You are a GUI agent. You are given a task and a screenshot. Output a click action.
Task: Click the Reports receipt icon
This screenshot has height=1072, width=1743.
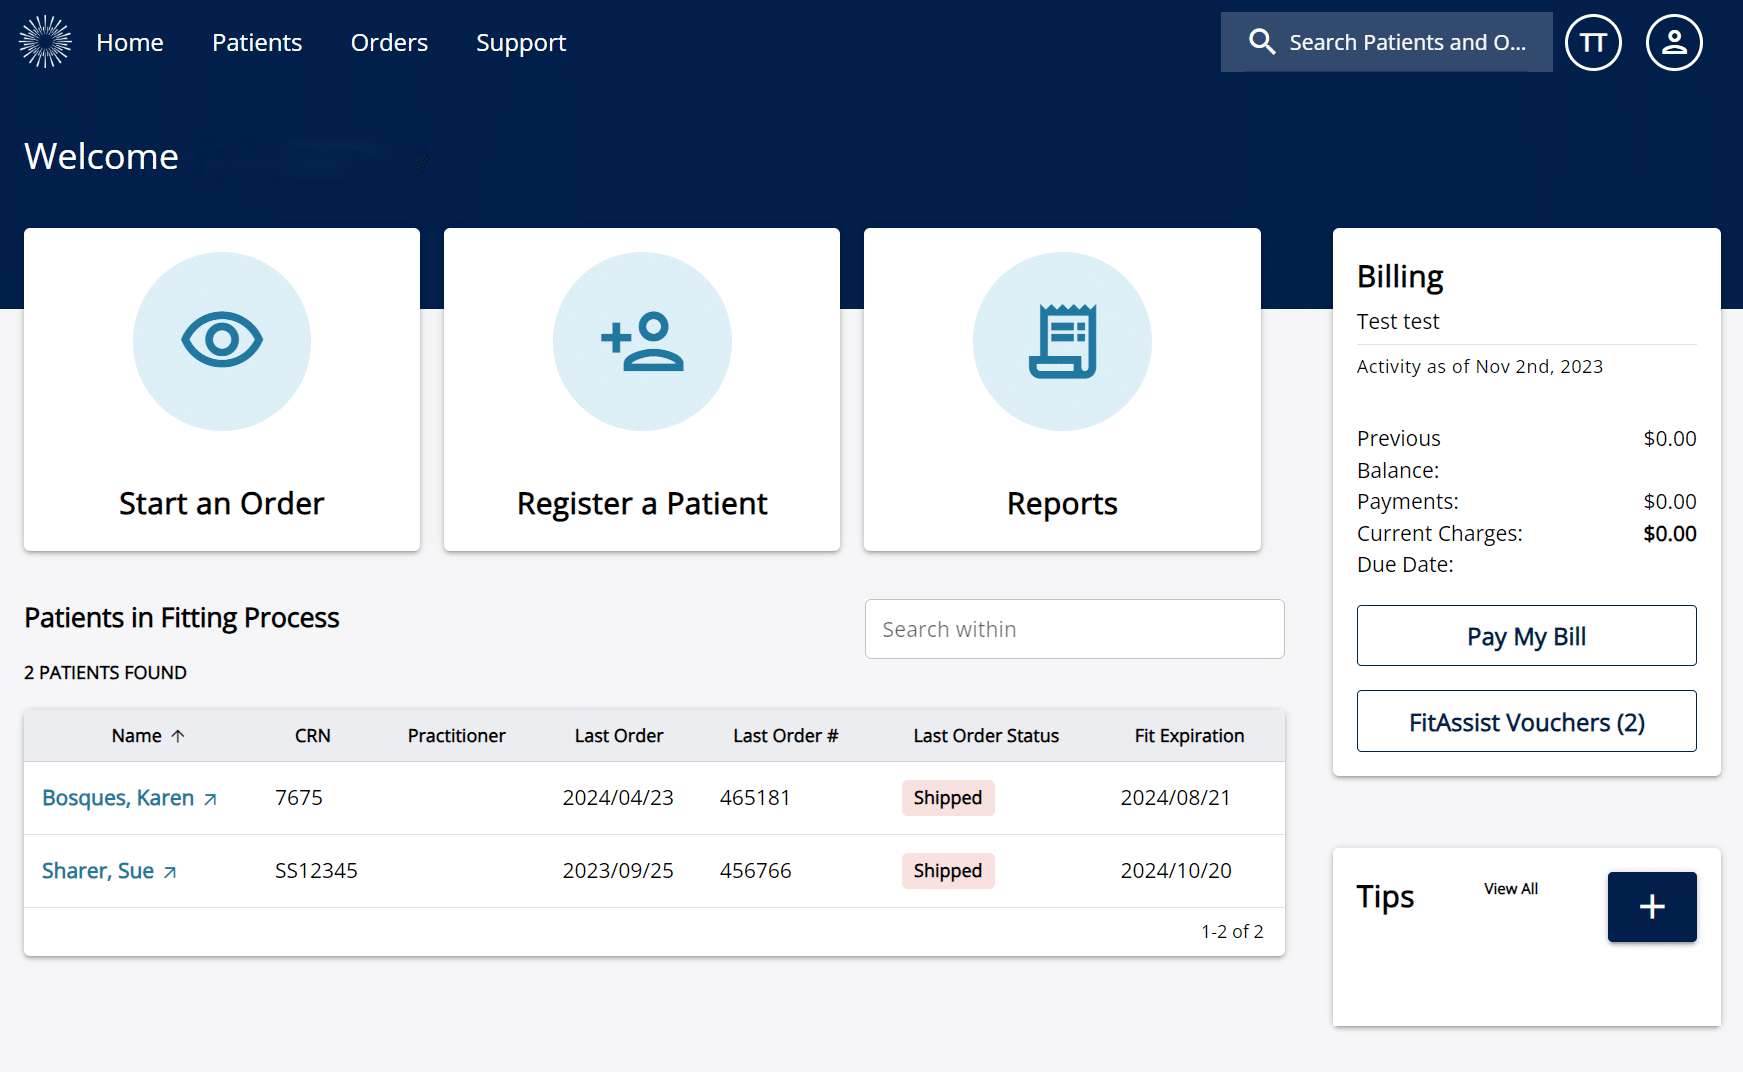click(x=1062, y=341)
